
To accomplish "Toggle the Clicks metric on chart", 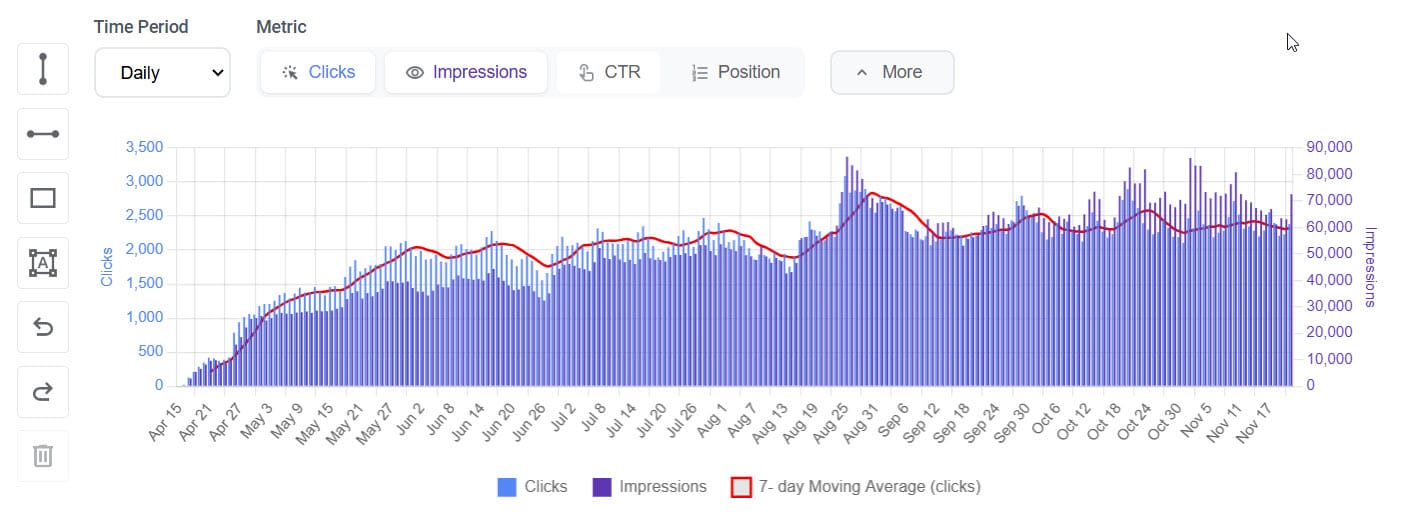I will click(x=317, y=73).
